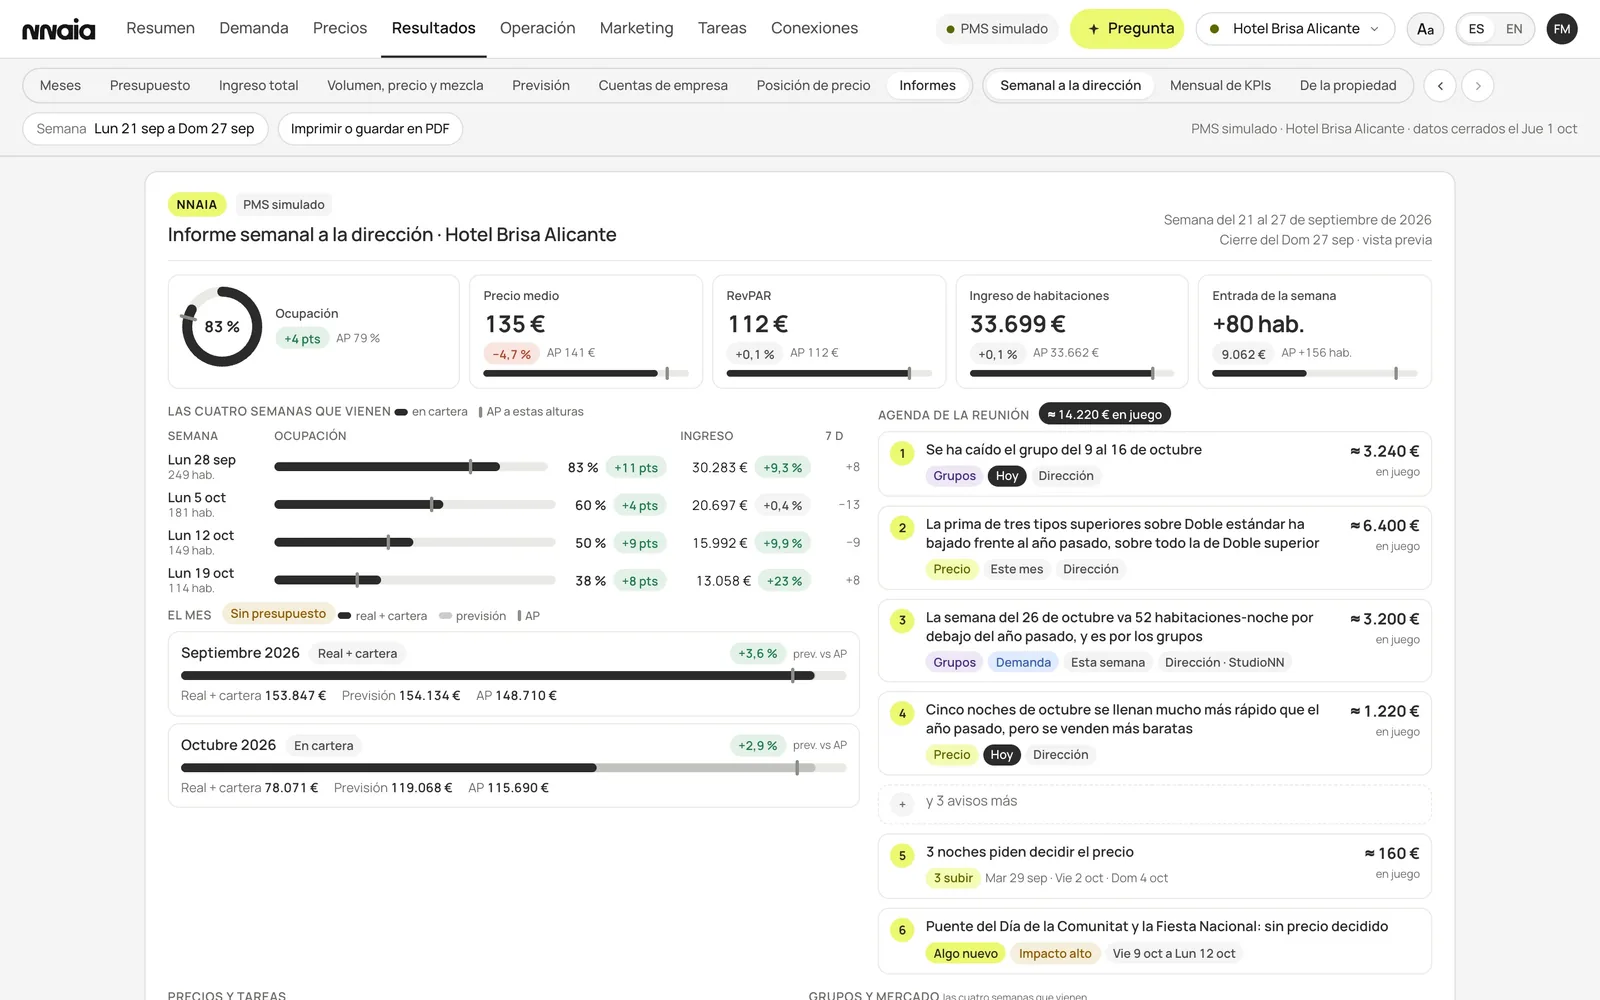Open the Marketing tab

(637, 28)
